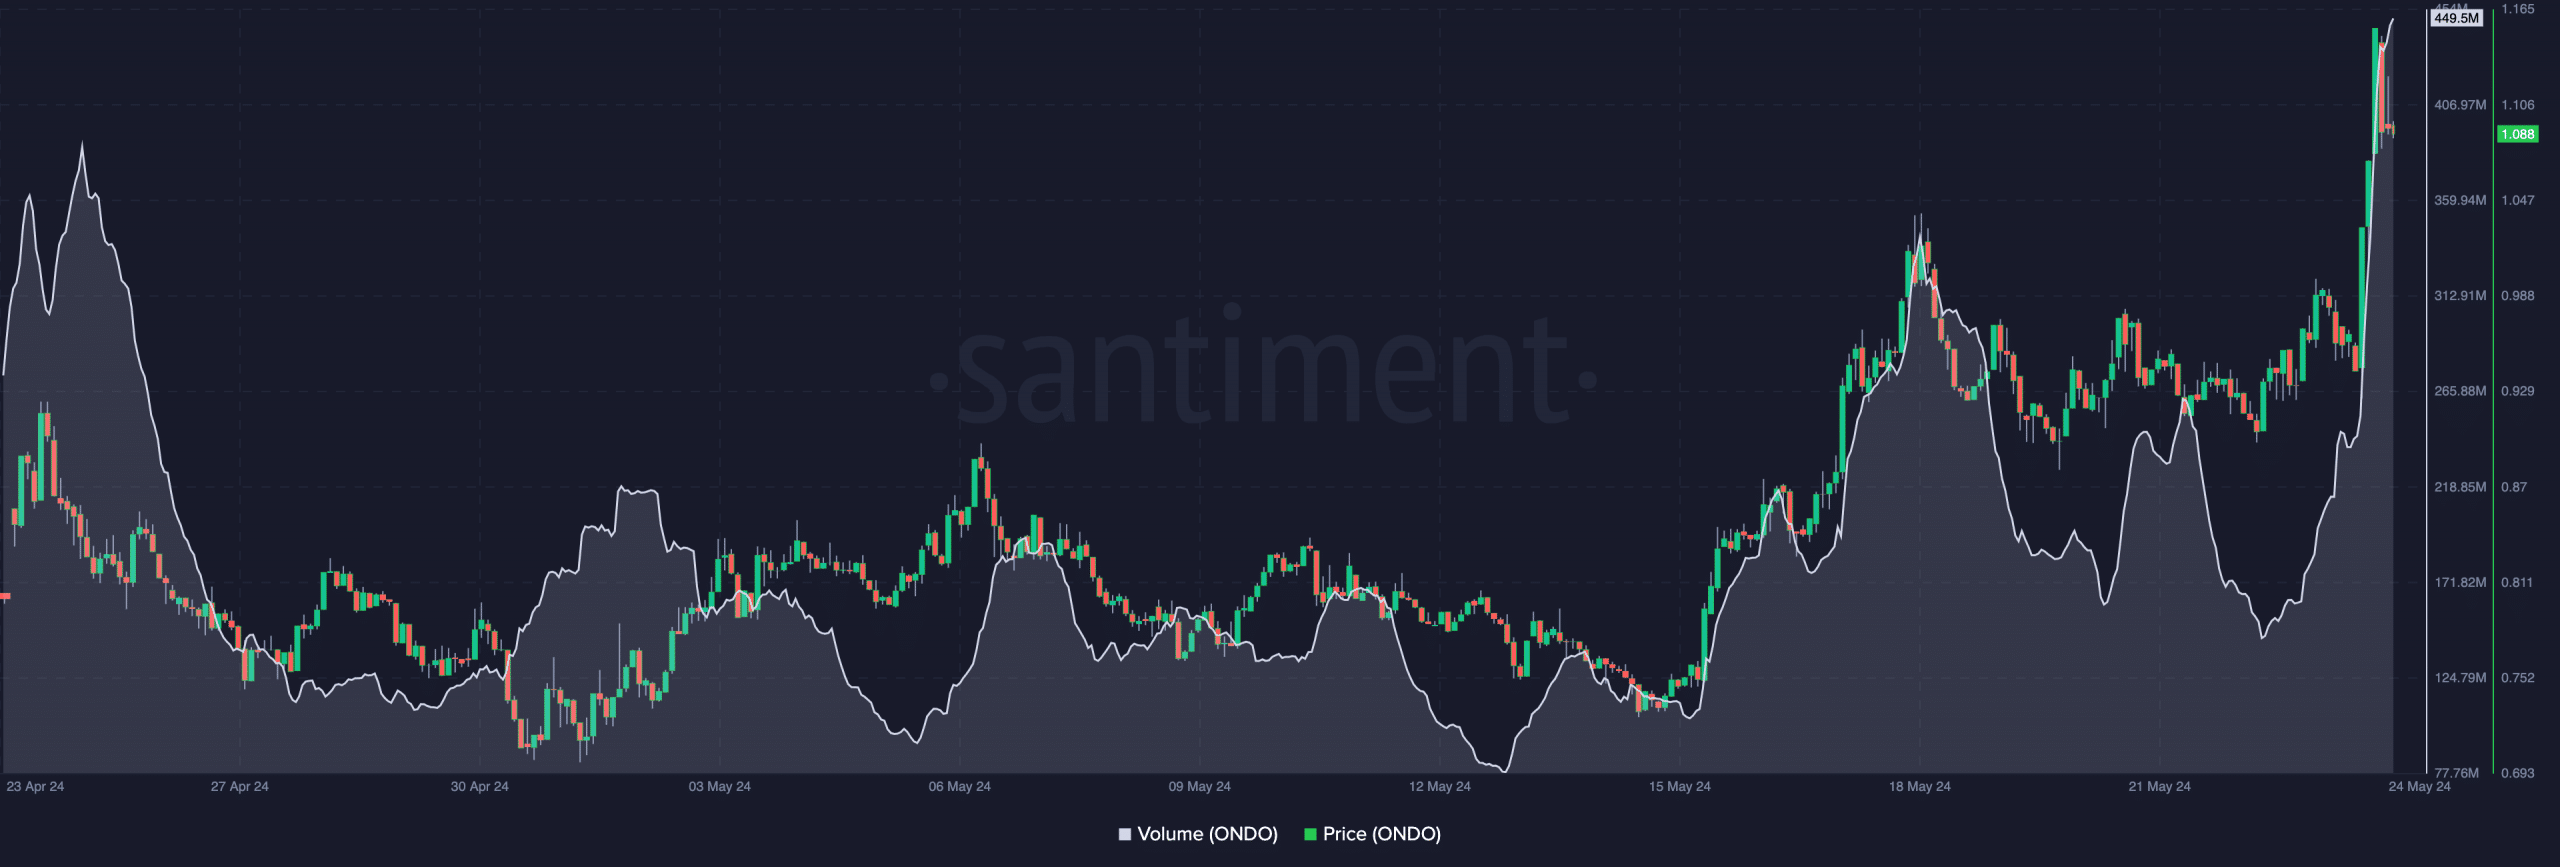Click the 77.76M volume axis label
This screenshot has width=2560, height=867.
[x=2456, y=773]
